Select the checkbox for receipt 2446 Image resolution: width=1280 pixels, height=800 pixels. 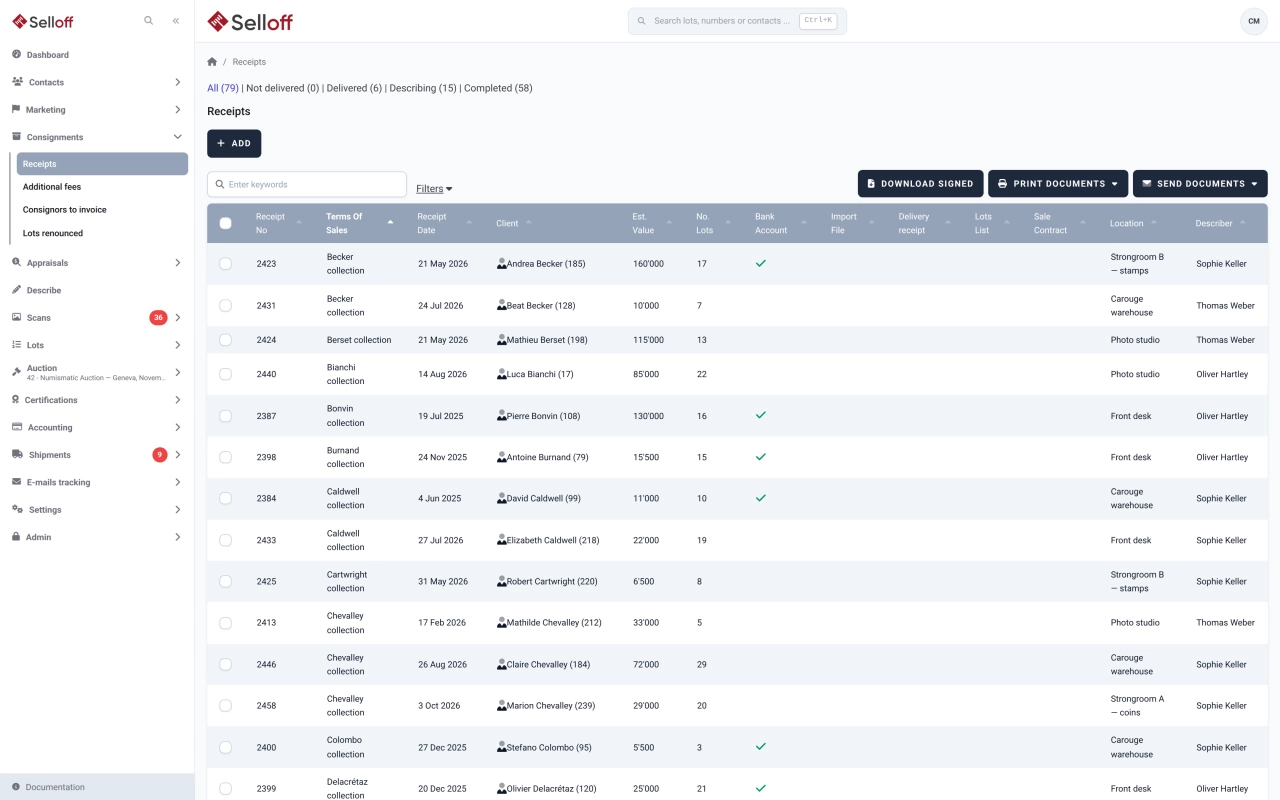tap(225, 664)
